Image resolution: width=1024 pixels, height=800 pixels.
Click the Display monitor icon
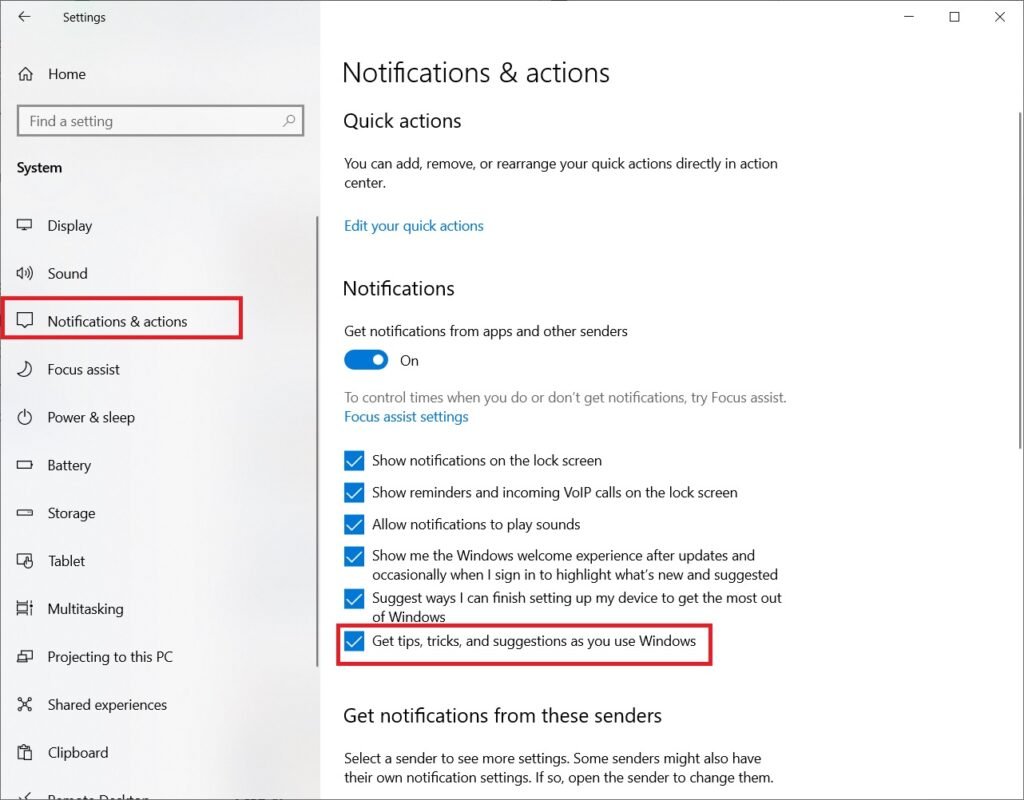(x=24, y=225)
